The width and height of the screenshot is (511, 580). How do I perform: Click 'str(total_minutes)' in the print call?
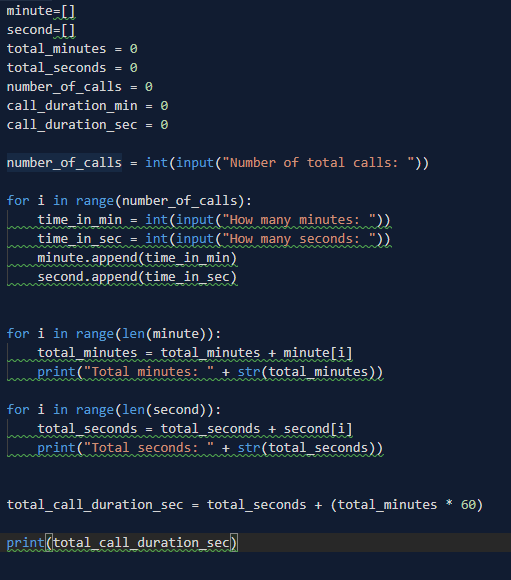[x=306, y=372]
